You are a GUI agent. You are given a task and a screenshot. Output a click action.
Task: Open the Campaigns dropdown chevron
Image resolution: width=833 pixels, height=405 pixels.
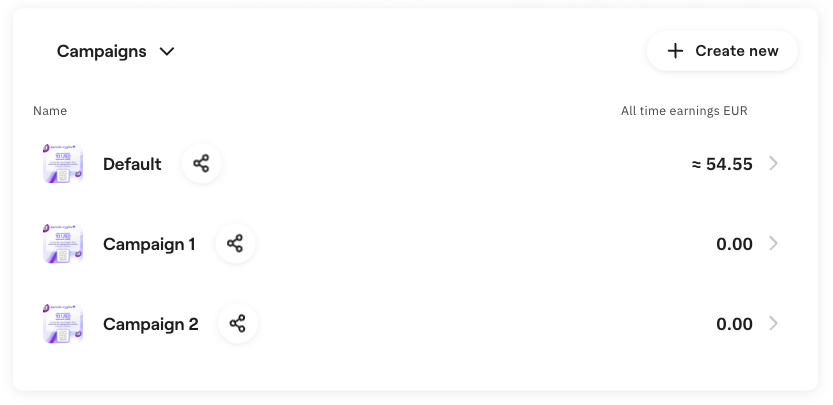(x=167, y=52)
